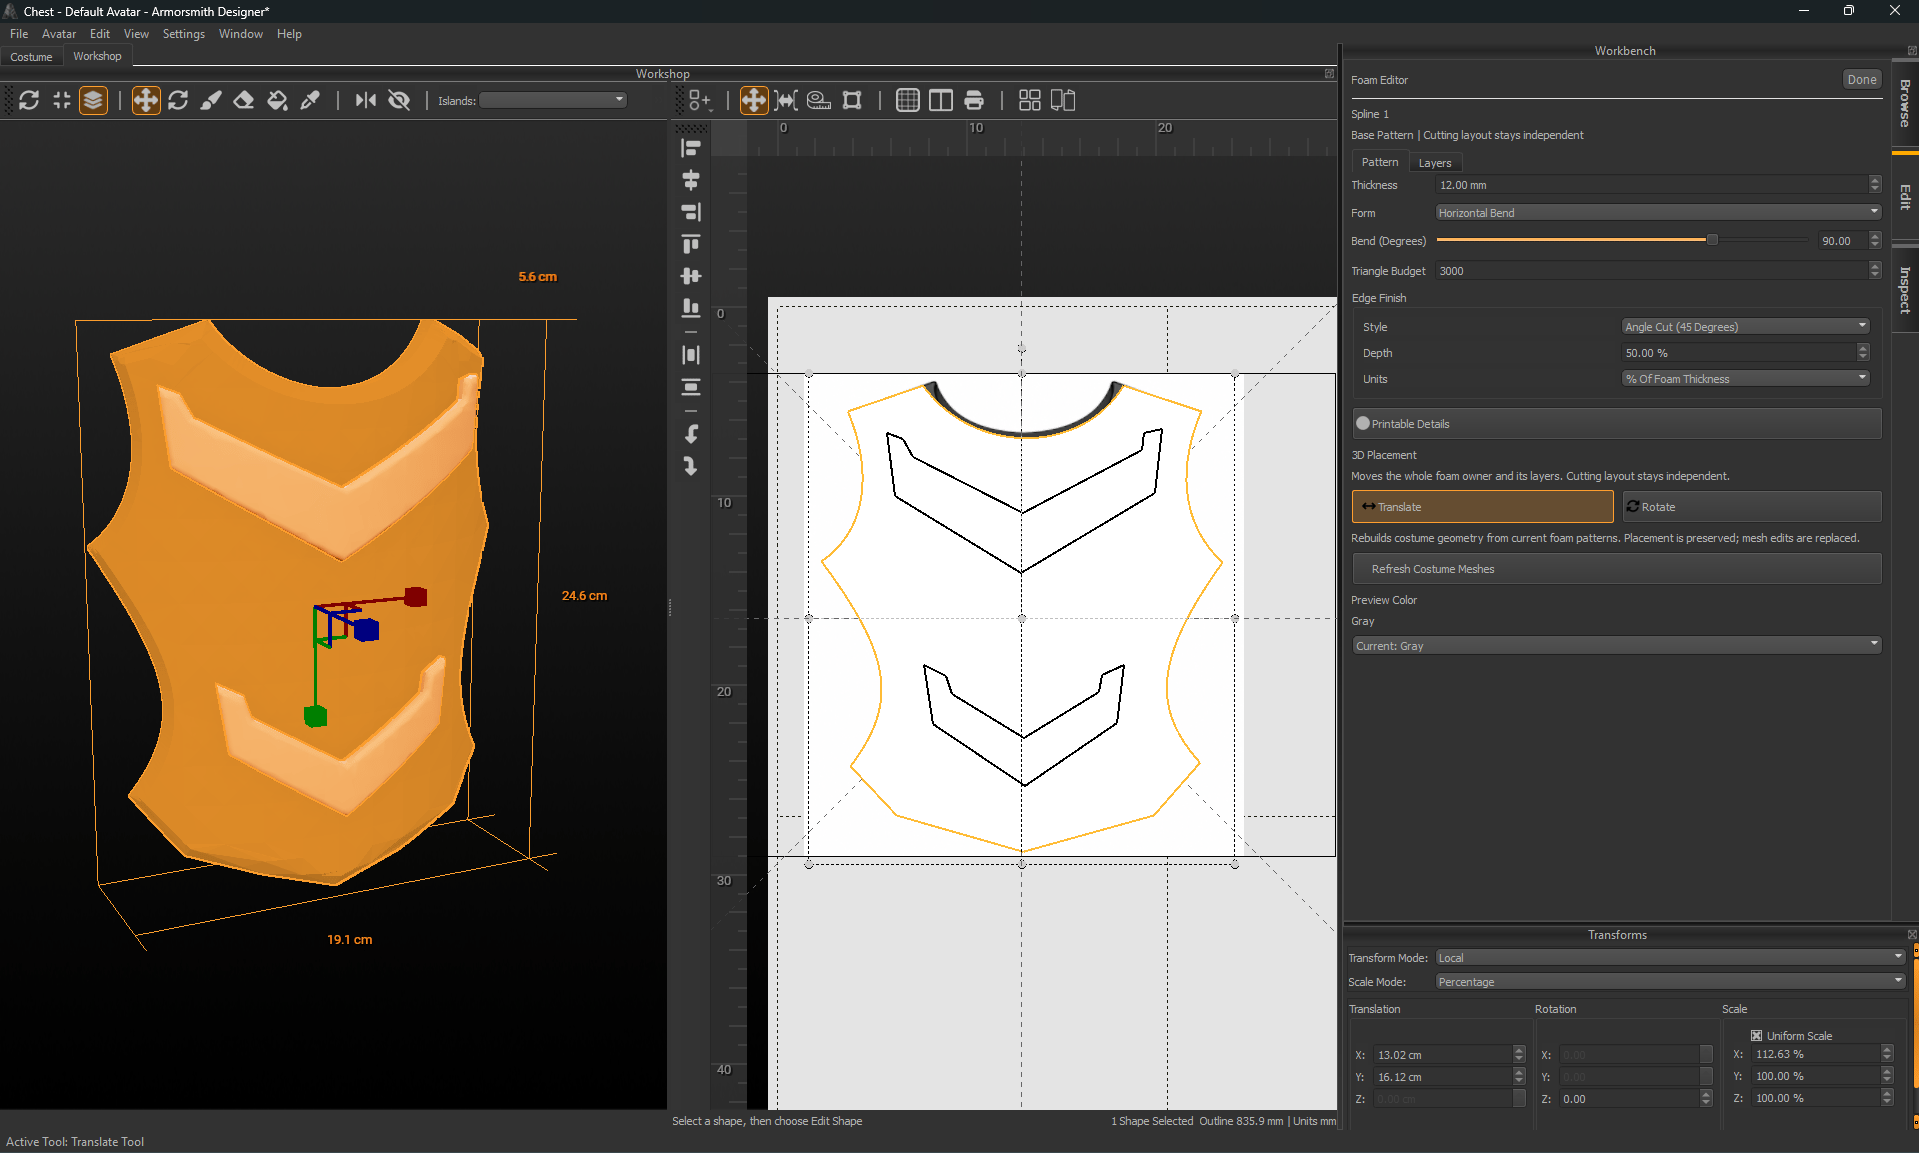Activate the Rotate placement mode
Viewport: 1919px width, 1153px height.
click(x=1752, y=507)
